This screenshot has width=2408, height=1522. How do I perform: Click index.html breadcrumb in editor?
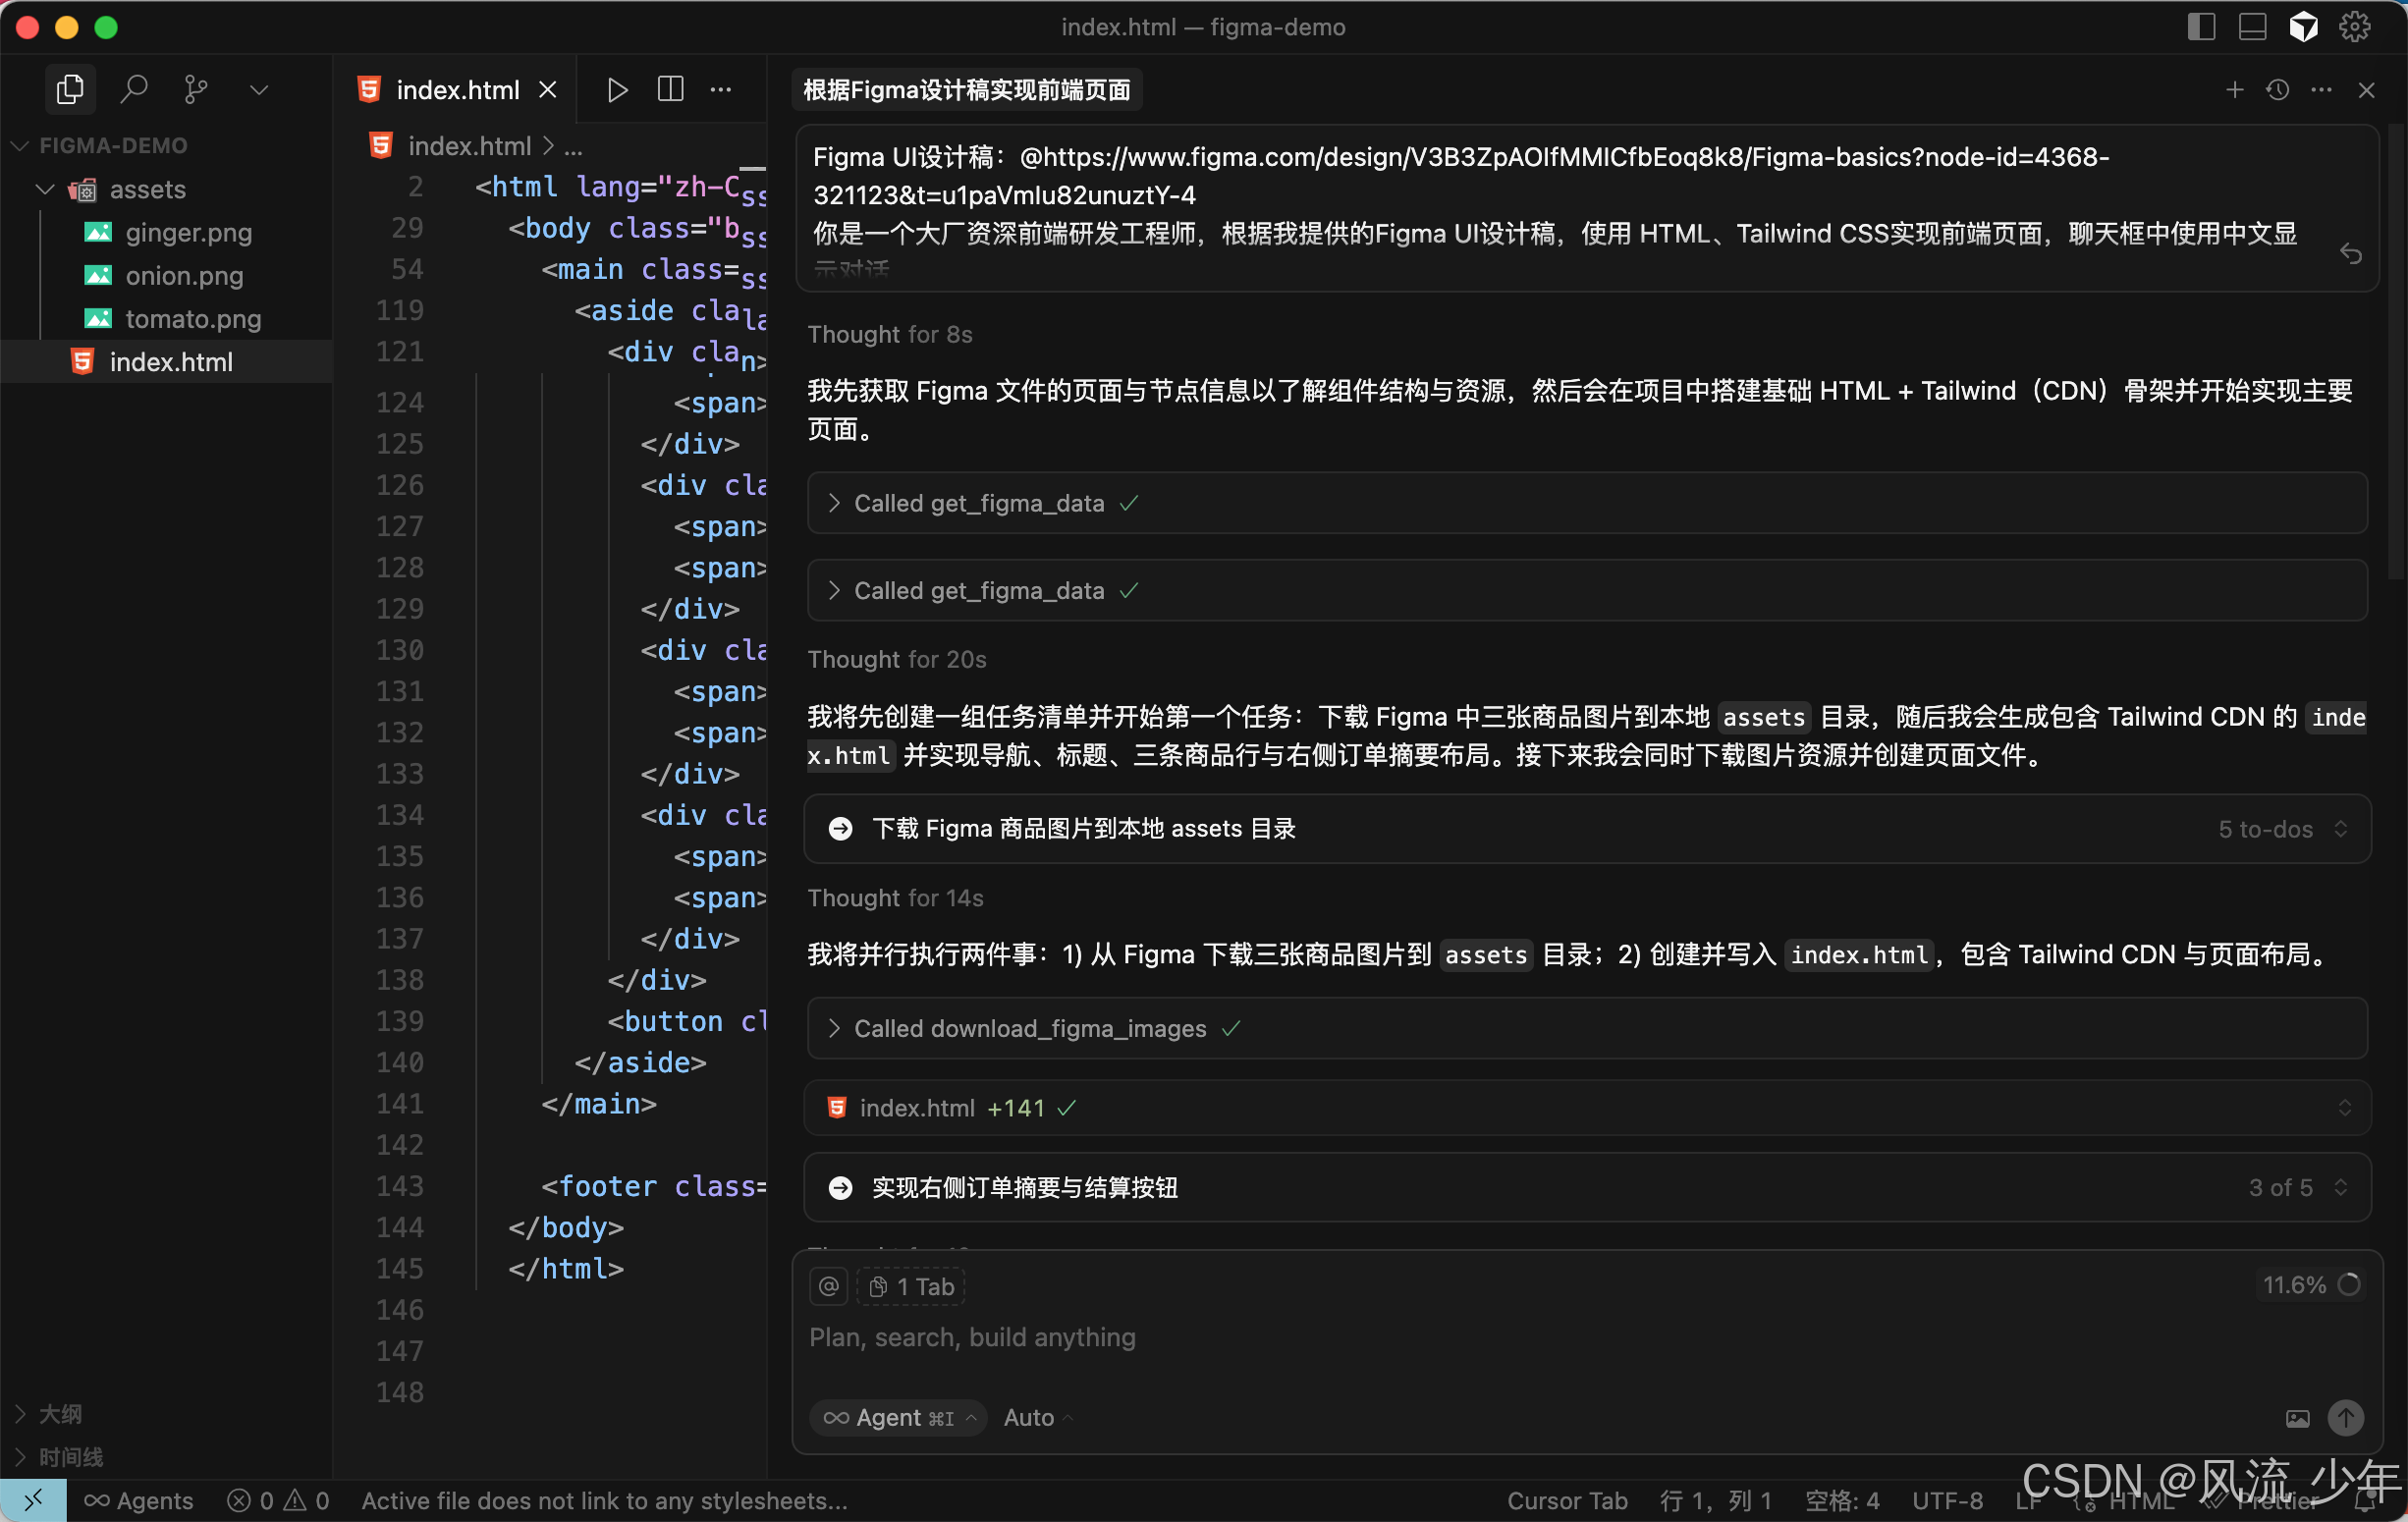click(469, 146)
